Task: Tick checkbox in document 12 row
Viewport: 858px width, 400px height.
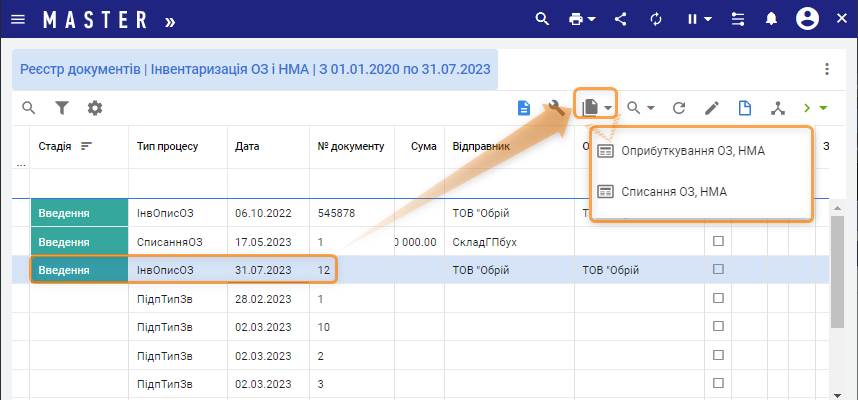Action: click(717, 269)
